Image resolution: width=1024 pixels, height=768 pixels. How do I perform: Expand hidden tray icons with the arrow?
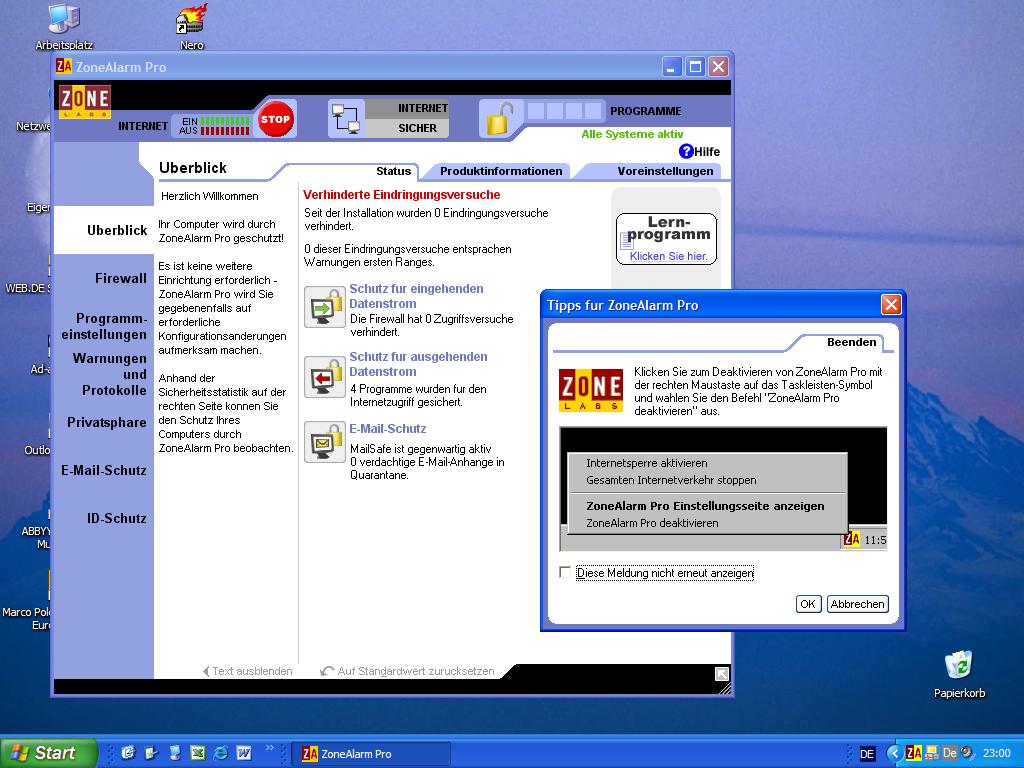pyautogui.click(x=894, y=753)
